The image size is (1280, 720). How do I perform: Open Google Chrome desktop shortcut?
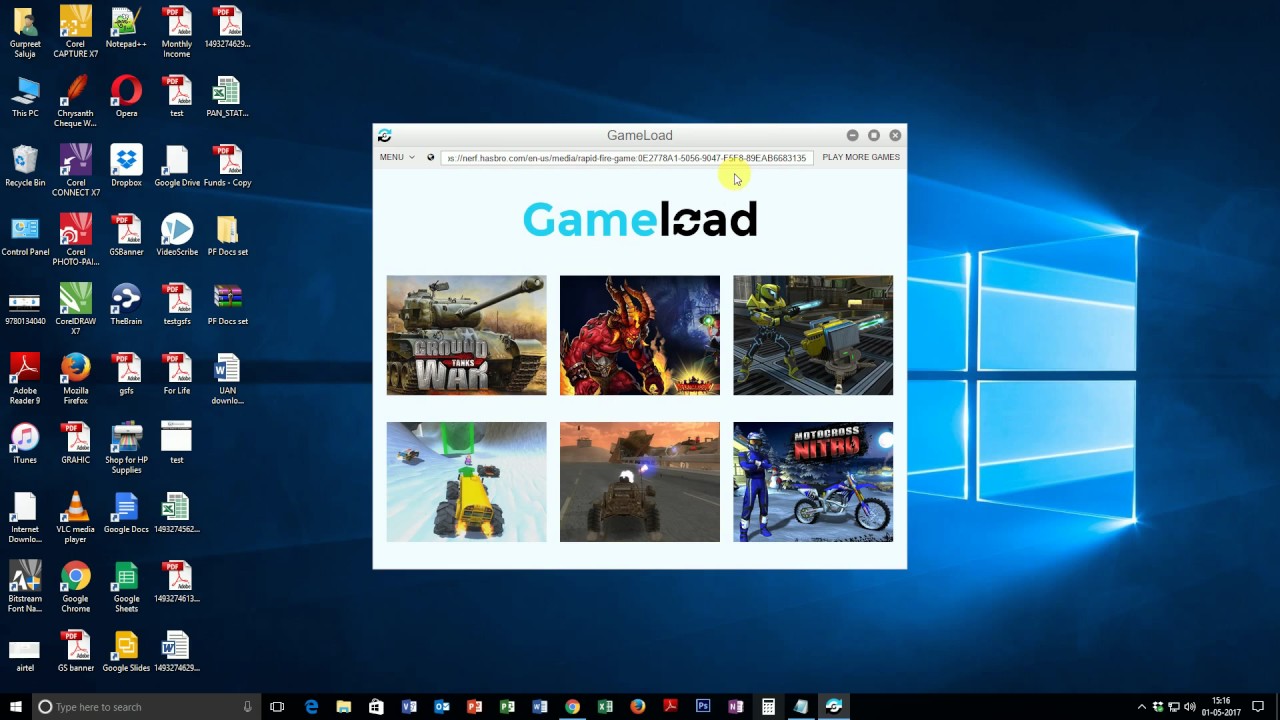pos(76,586)
